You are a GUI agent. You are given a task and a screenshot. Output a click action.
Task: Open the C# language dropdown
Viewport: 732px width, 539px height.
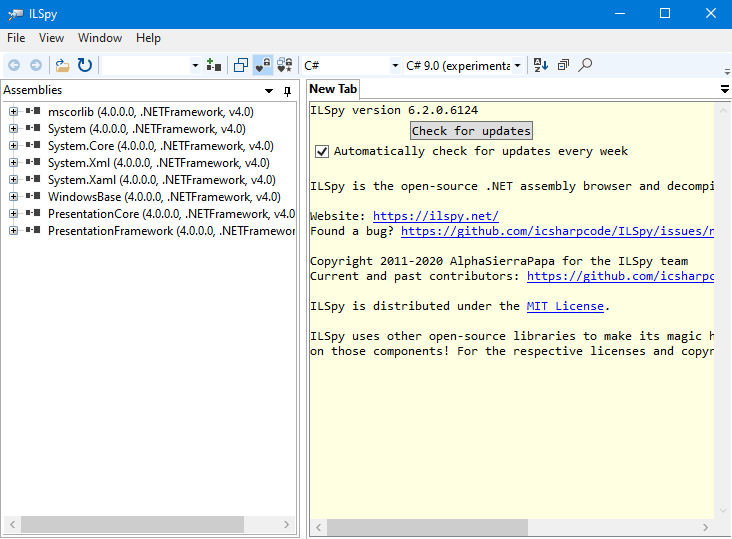click(x=395, y=65)
